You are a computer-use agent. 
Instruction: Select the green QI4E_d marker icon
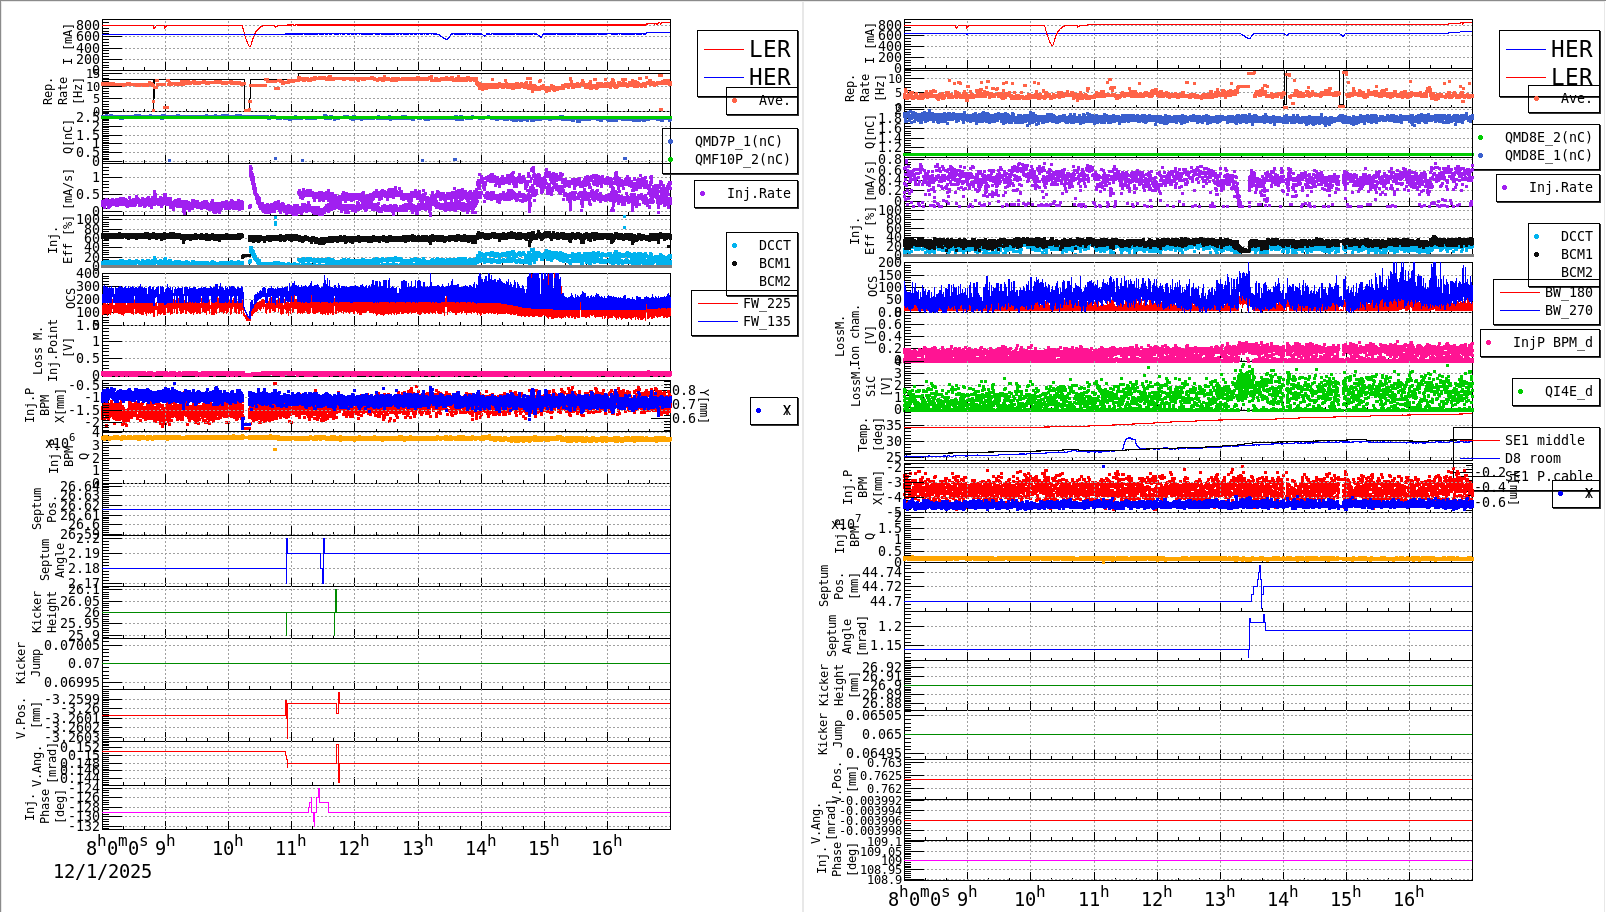pyautogui.click(x=1520, y=392)
